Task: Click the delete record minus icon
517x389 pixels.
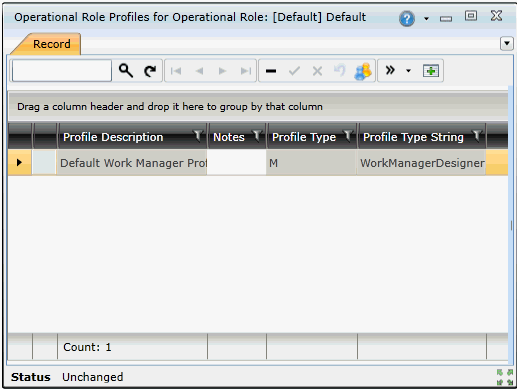Action: [x=271, y=71]
